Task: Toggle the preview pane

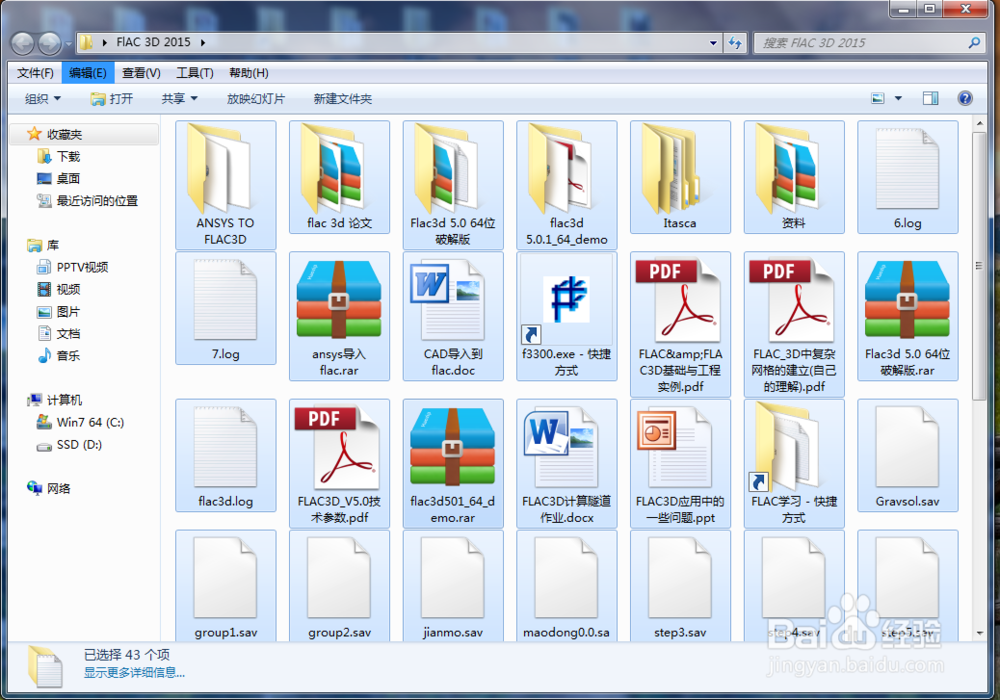Action: pos(930,98)
